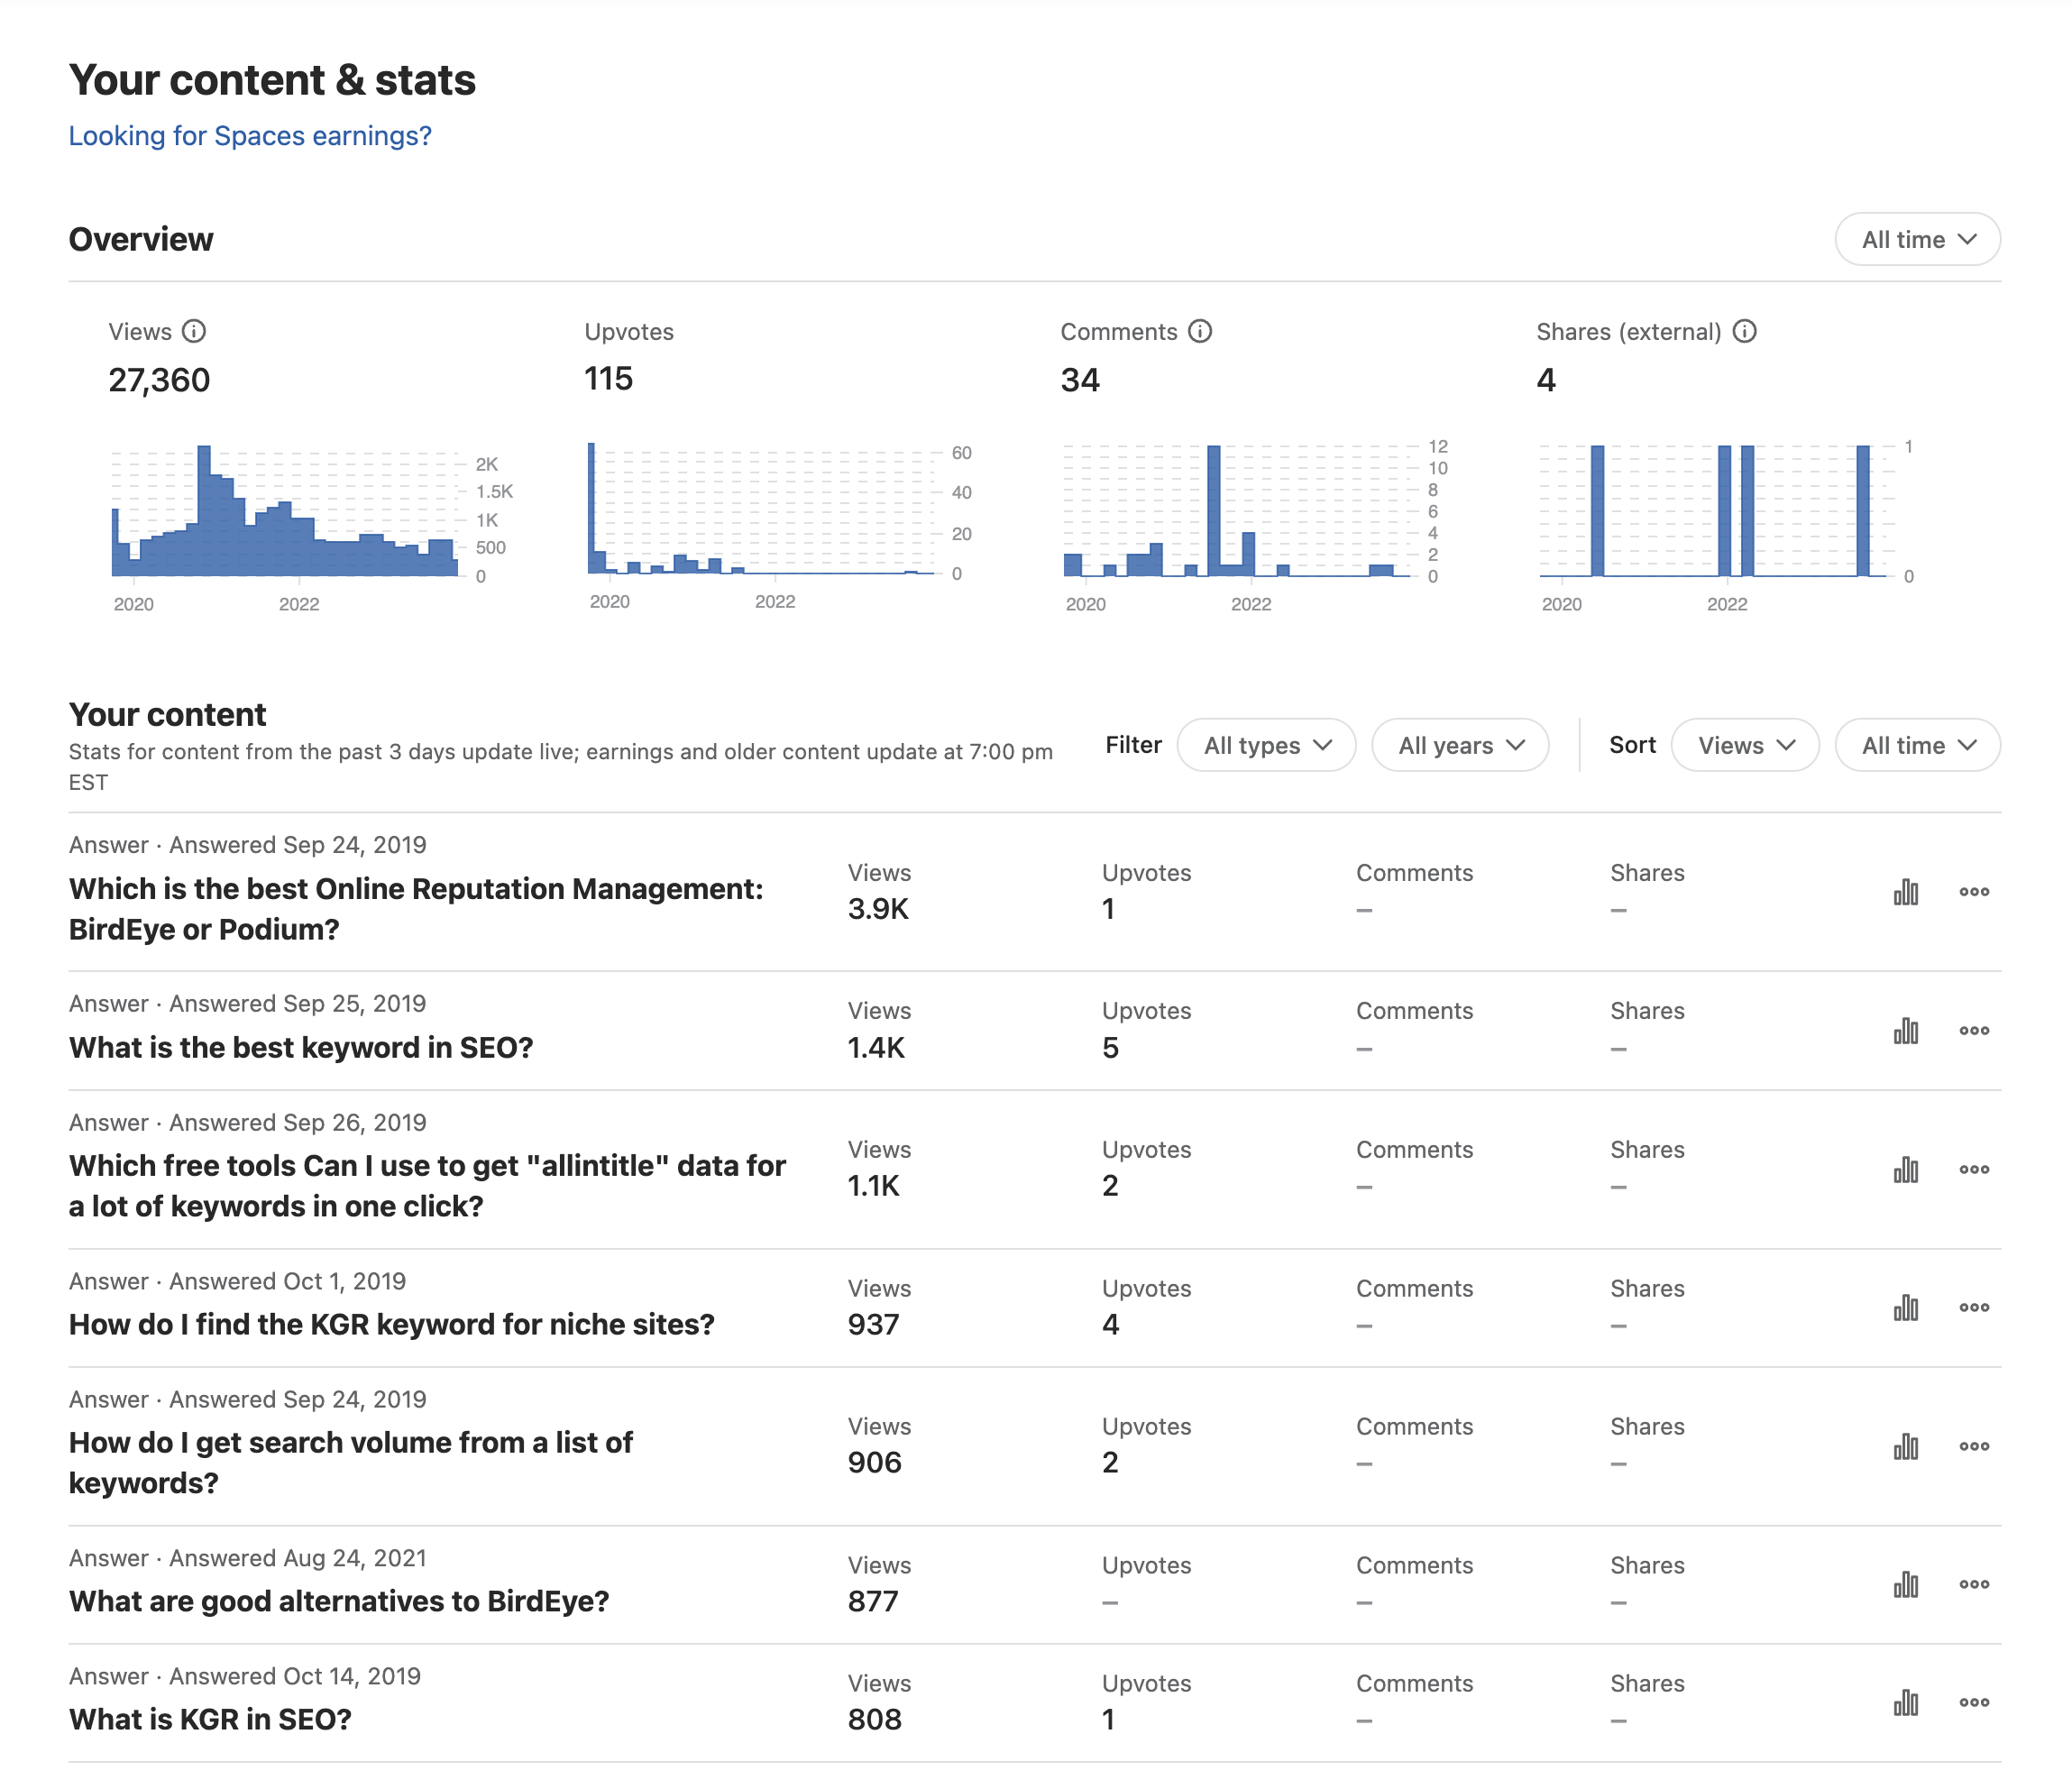Screen dimensions: 2072x1780
Task: Open more options for allintitle data answer
Action: pyautogui.click(x=1974, y=1169)
